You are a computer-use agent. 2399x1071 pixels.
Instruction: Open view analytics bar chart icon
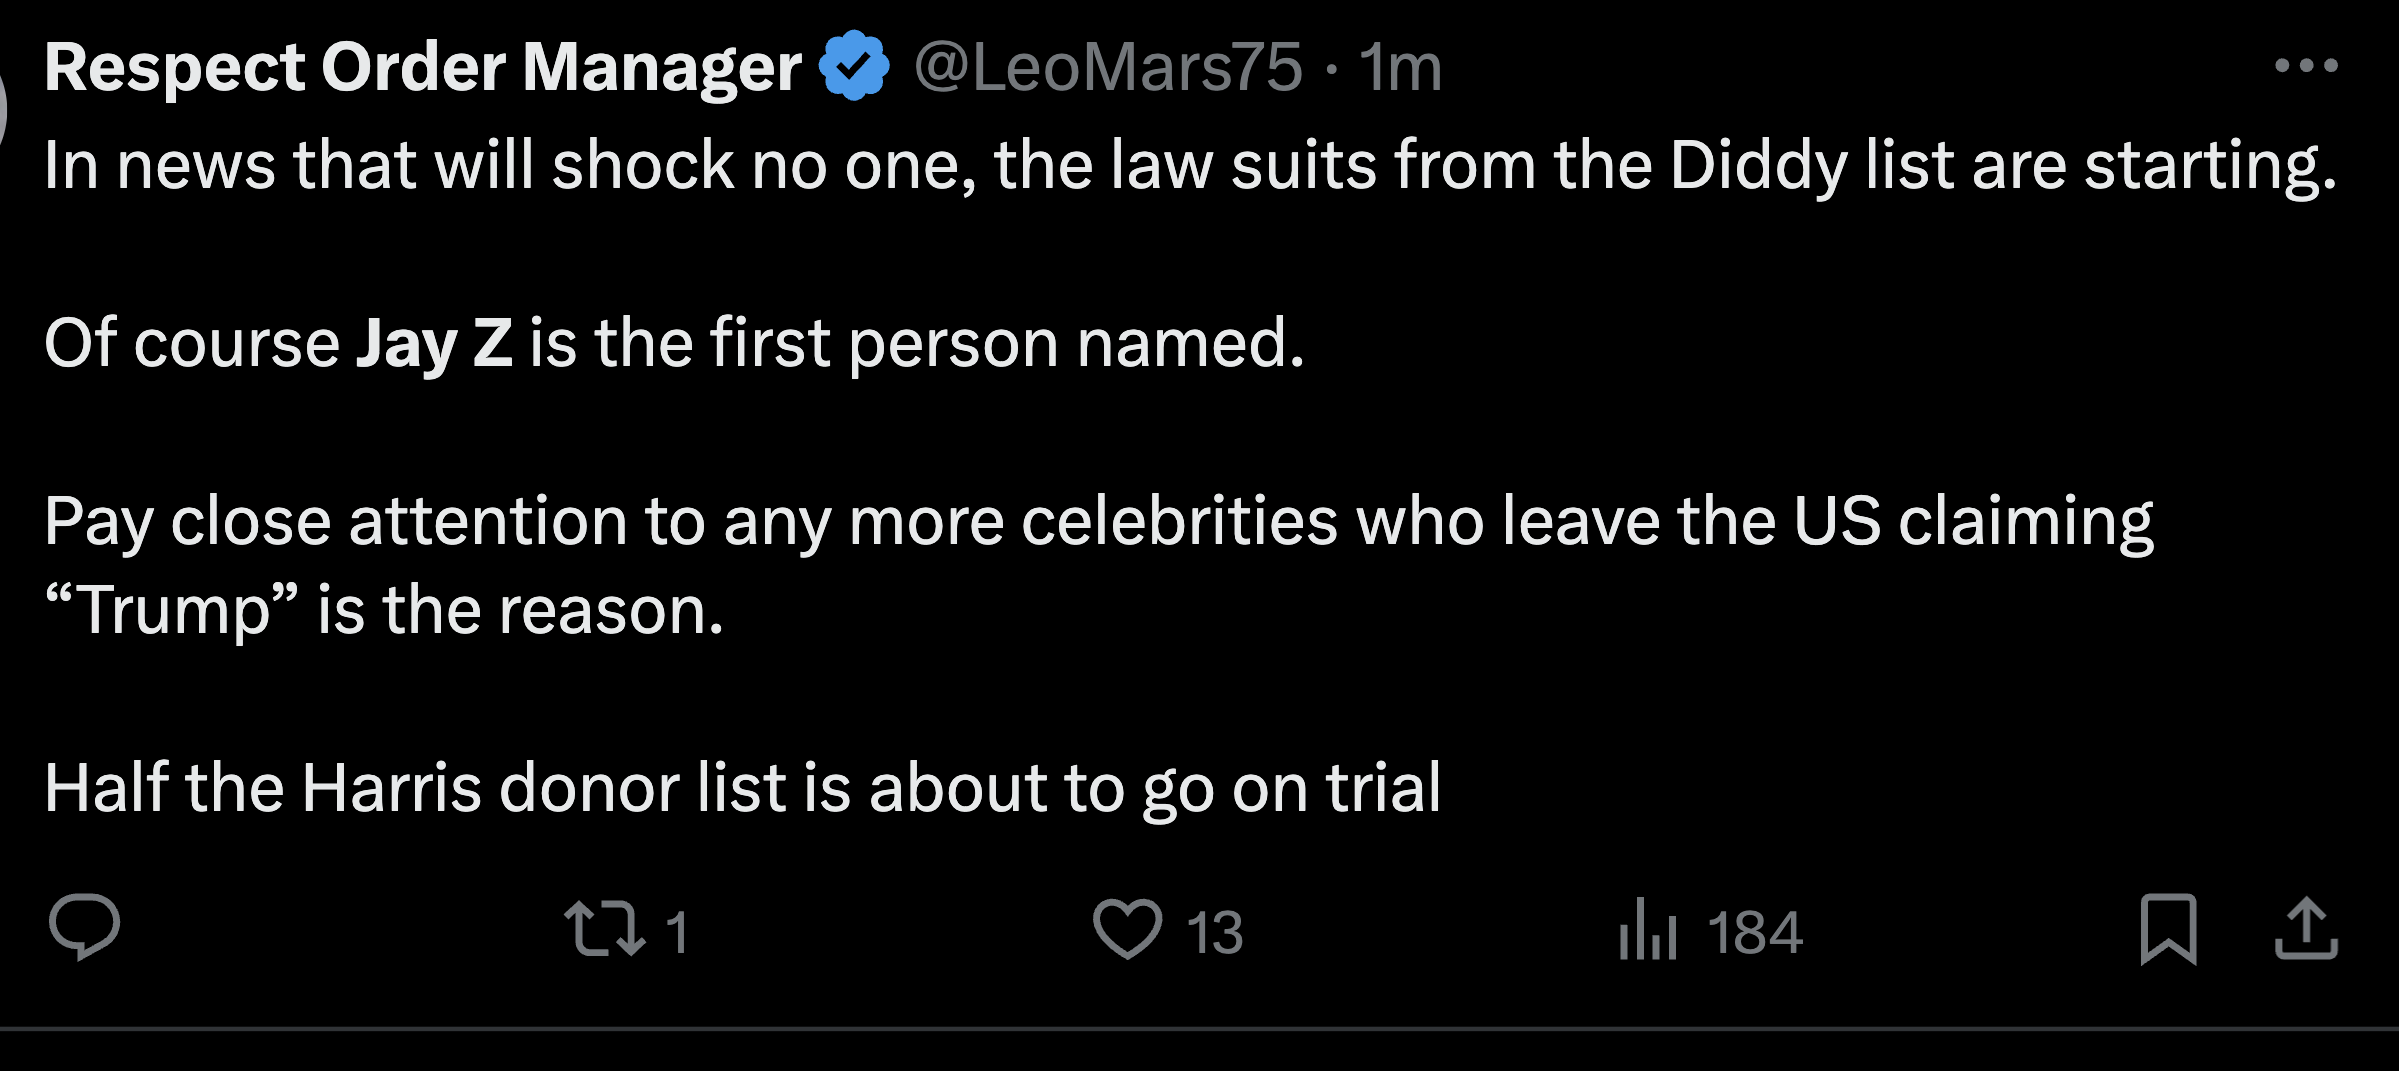tap(1647, 929)
